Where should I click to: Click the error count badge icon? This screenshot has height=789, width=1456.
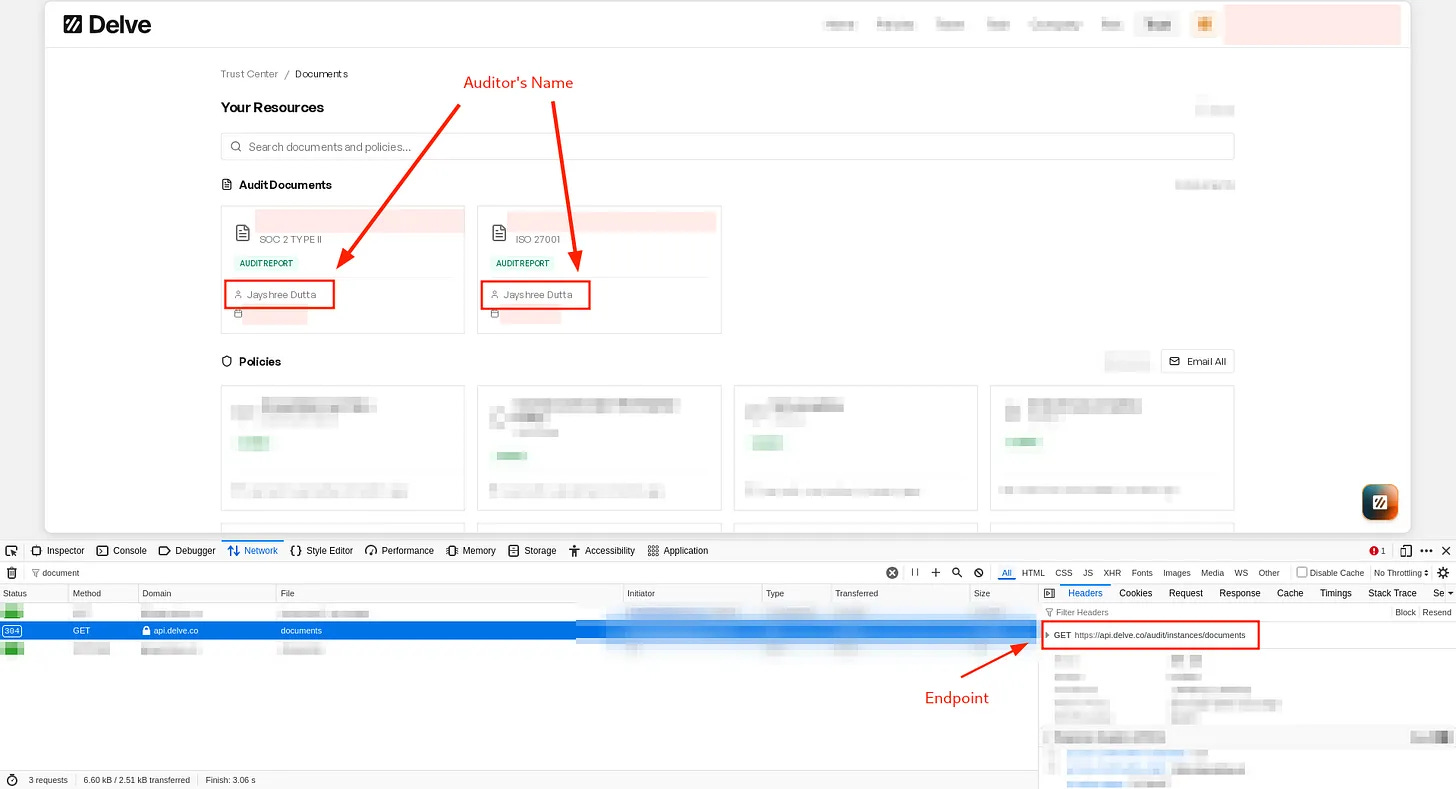tap(1377, 551)
